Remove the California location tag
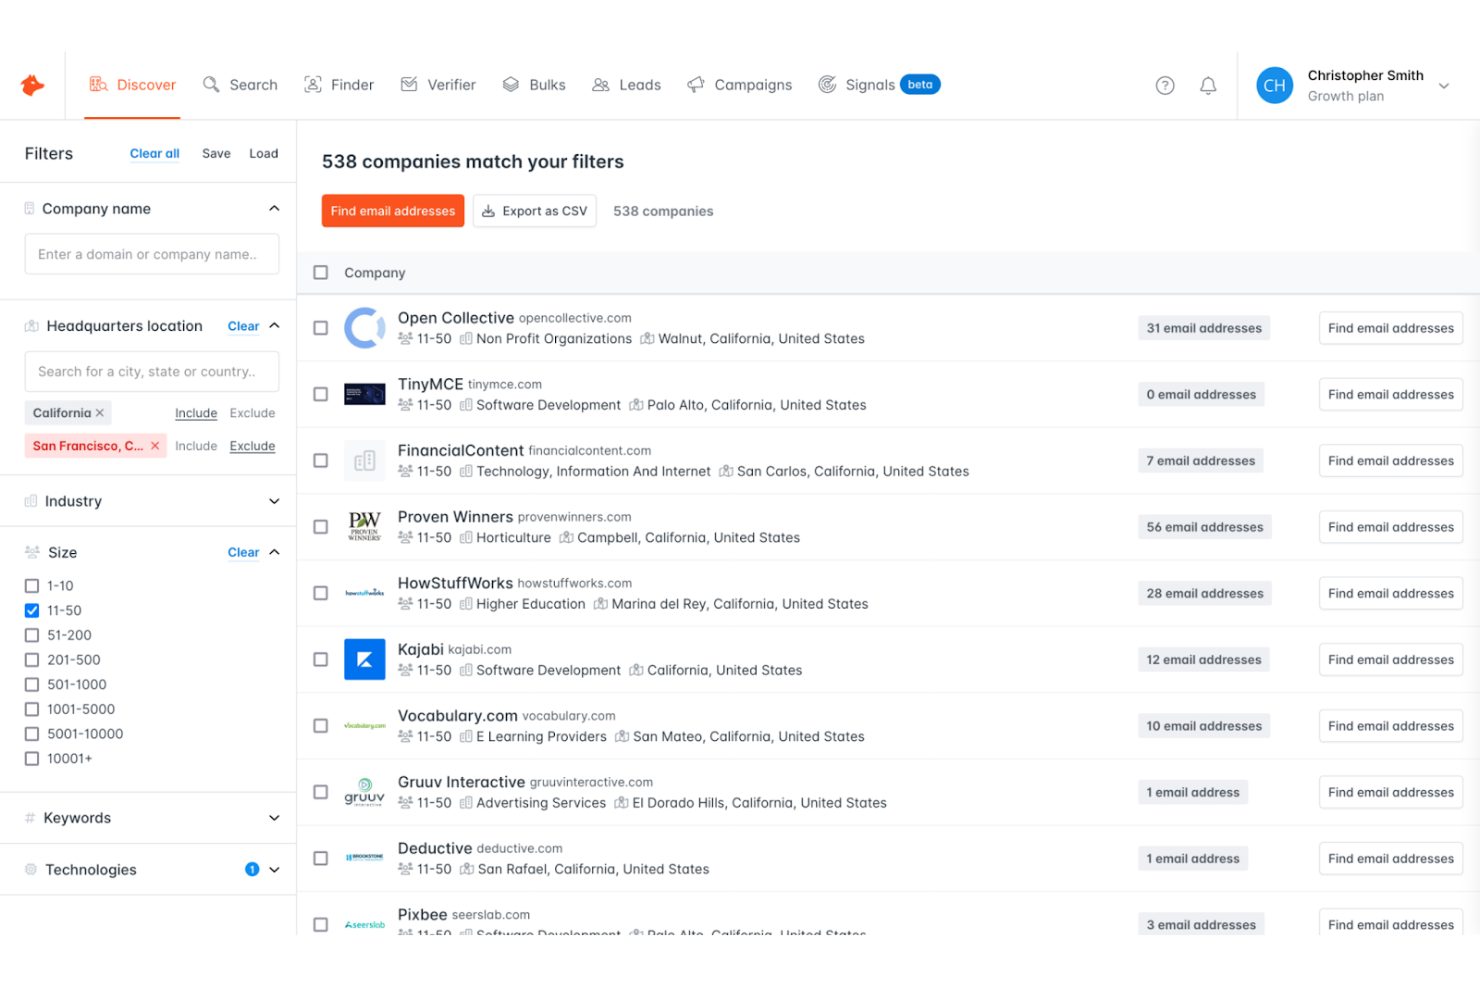1480x987 pixels. [100, 413]
